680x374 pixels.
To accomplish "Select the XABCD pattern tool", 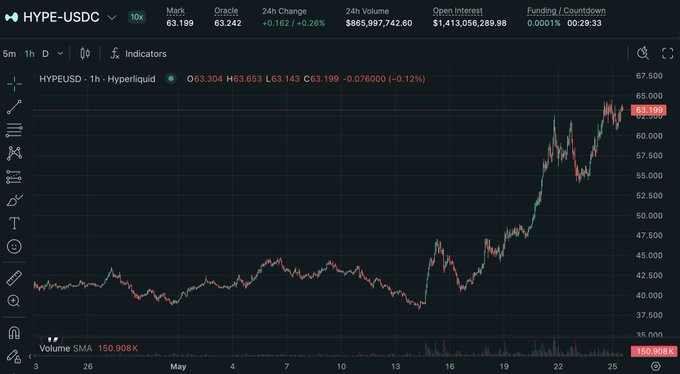I will [14, 153].
